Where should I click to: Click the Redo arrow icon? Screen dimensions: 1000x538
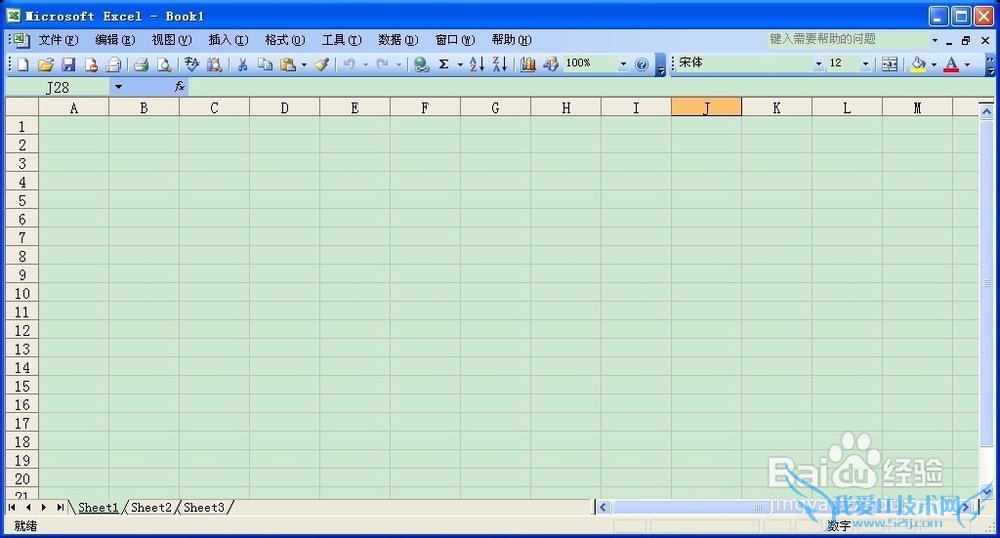point(383,64)
